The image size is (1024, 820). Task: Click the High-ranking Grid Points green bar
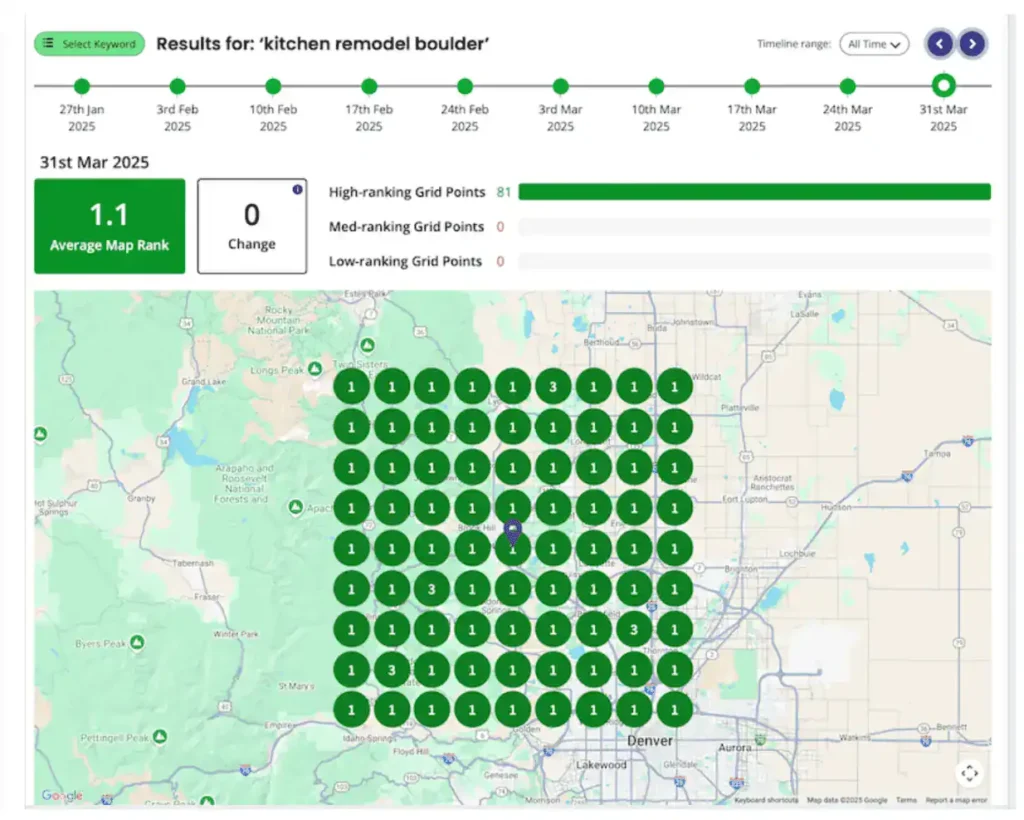754,192
